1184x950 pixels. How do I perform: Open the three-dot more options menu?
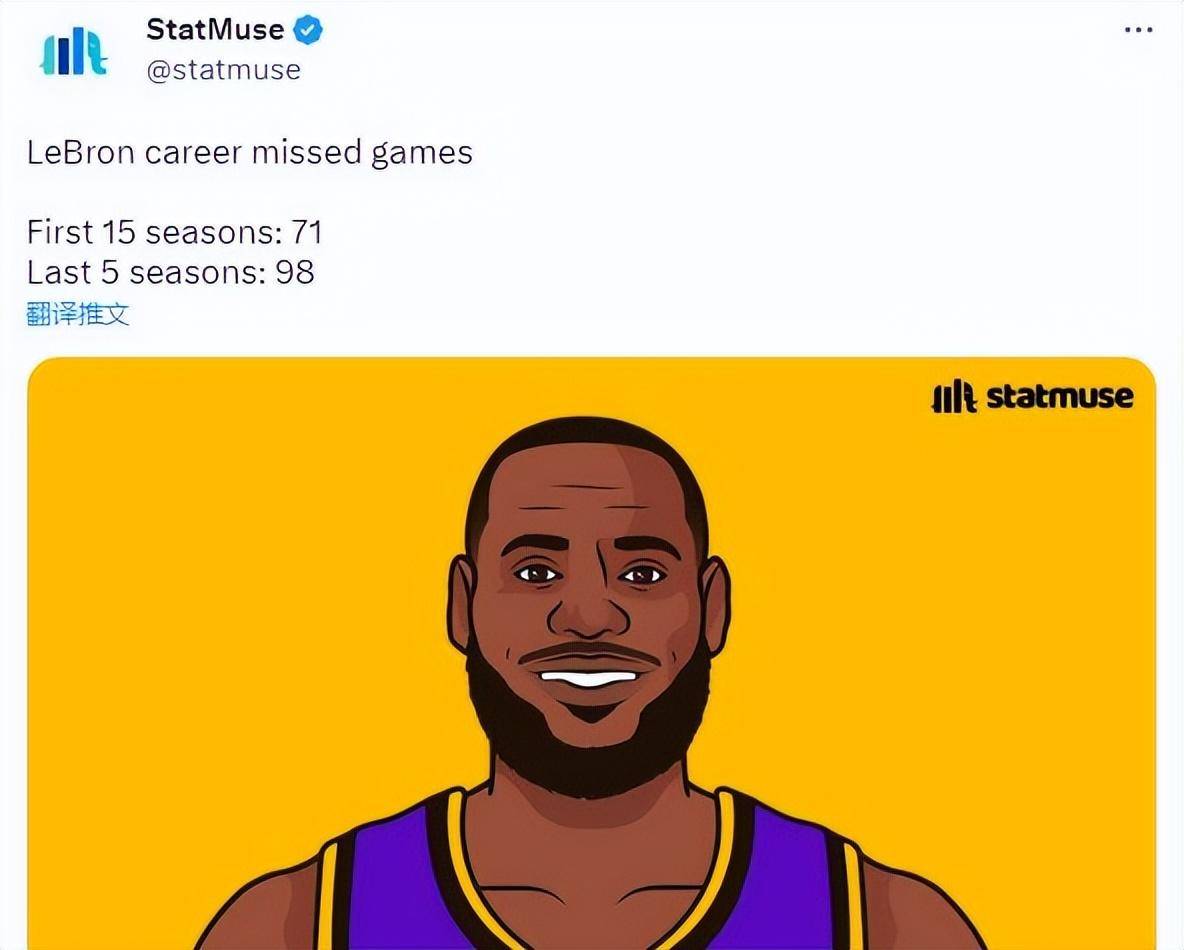1138,30
